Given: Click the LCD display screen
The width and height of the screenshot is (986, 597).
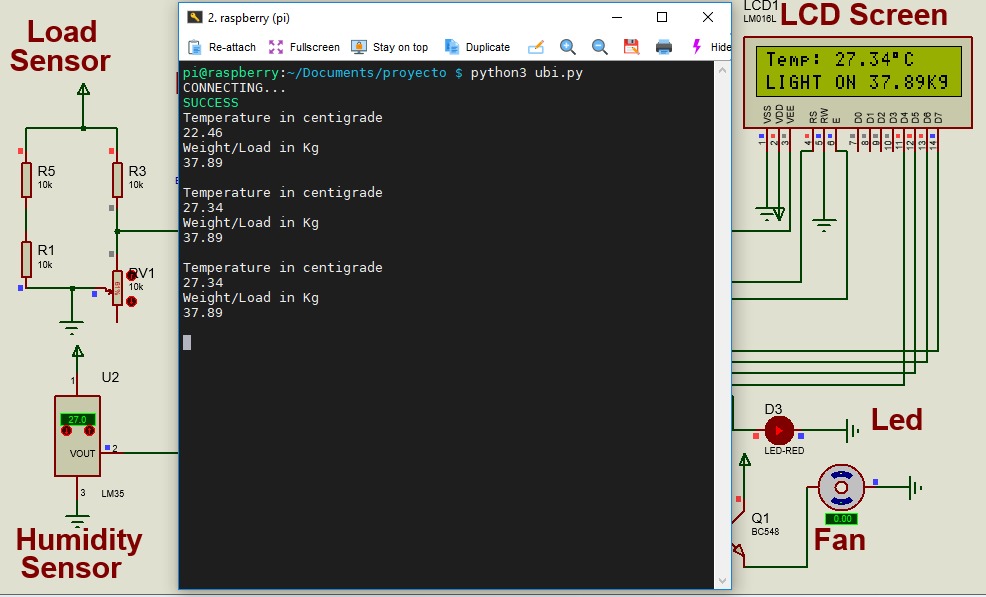Looking at the screenshot, I should click(858, 72).
